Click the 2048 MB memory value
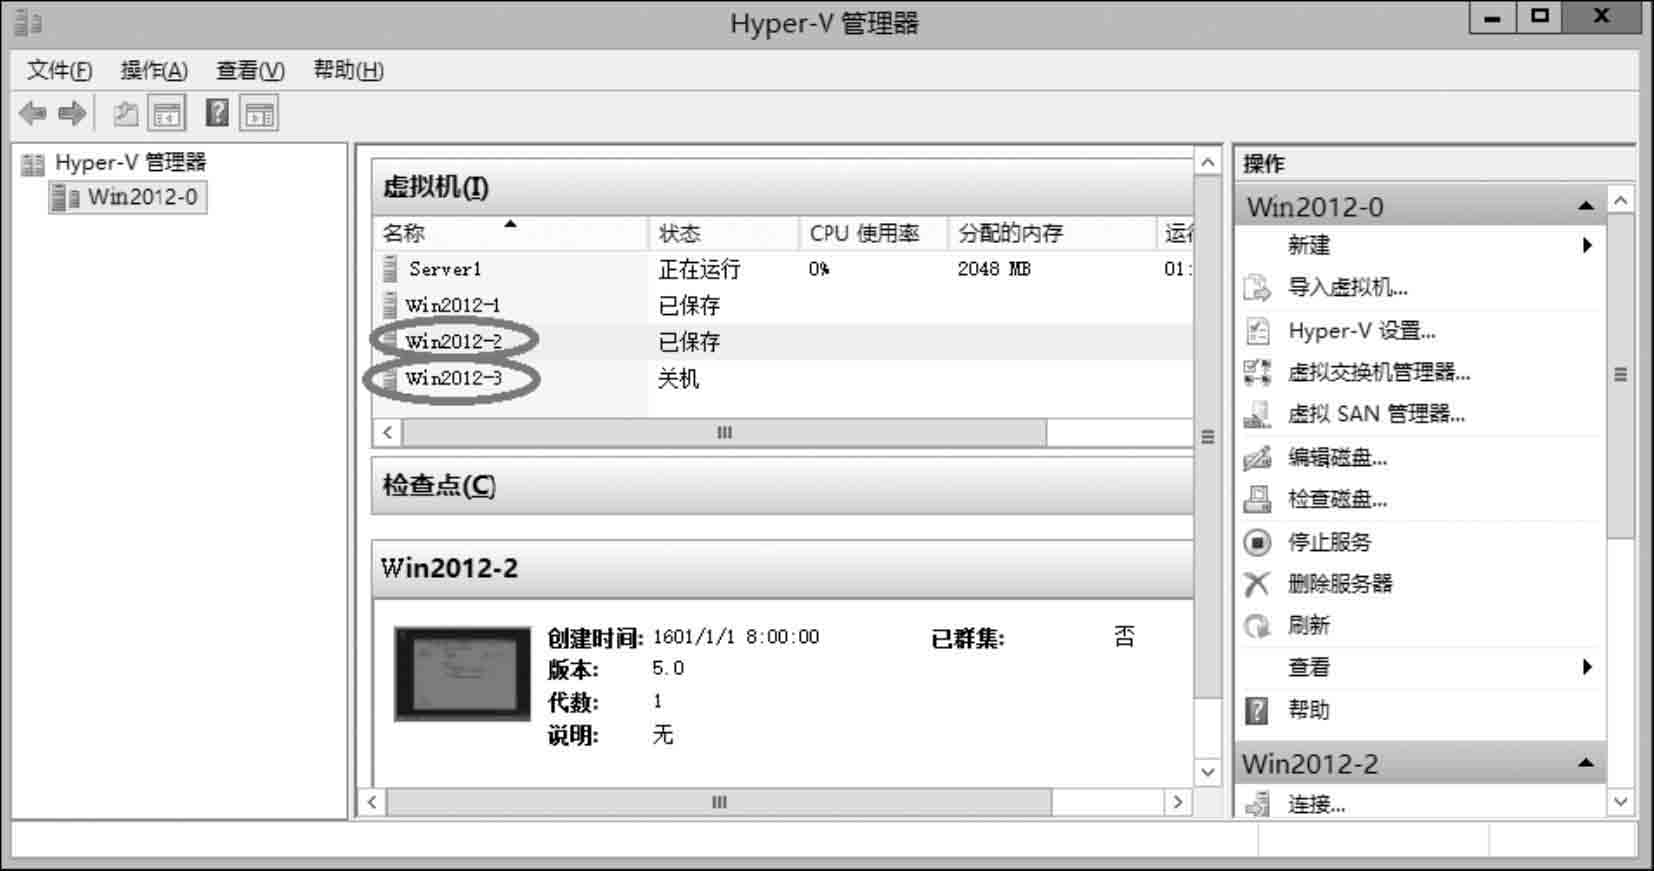 [x=993, y=269]
